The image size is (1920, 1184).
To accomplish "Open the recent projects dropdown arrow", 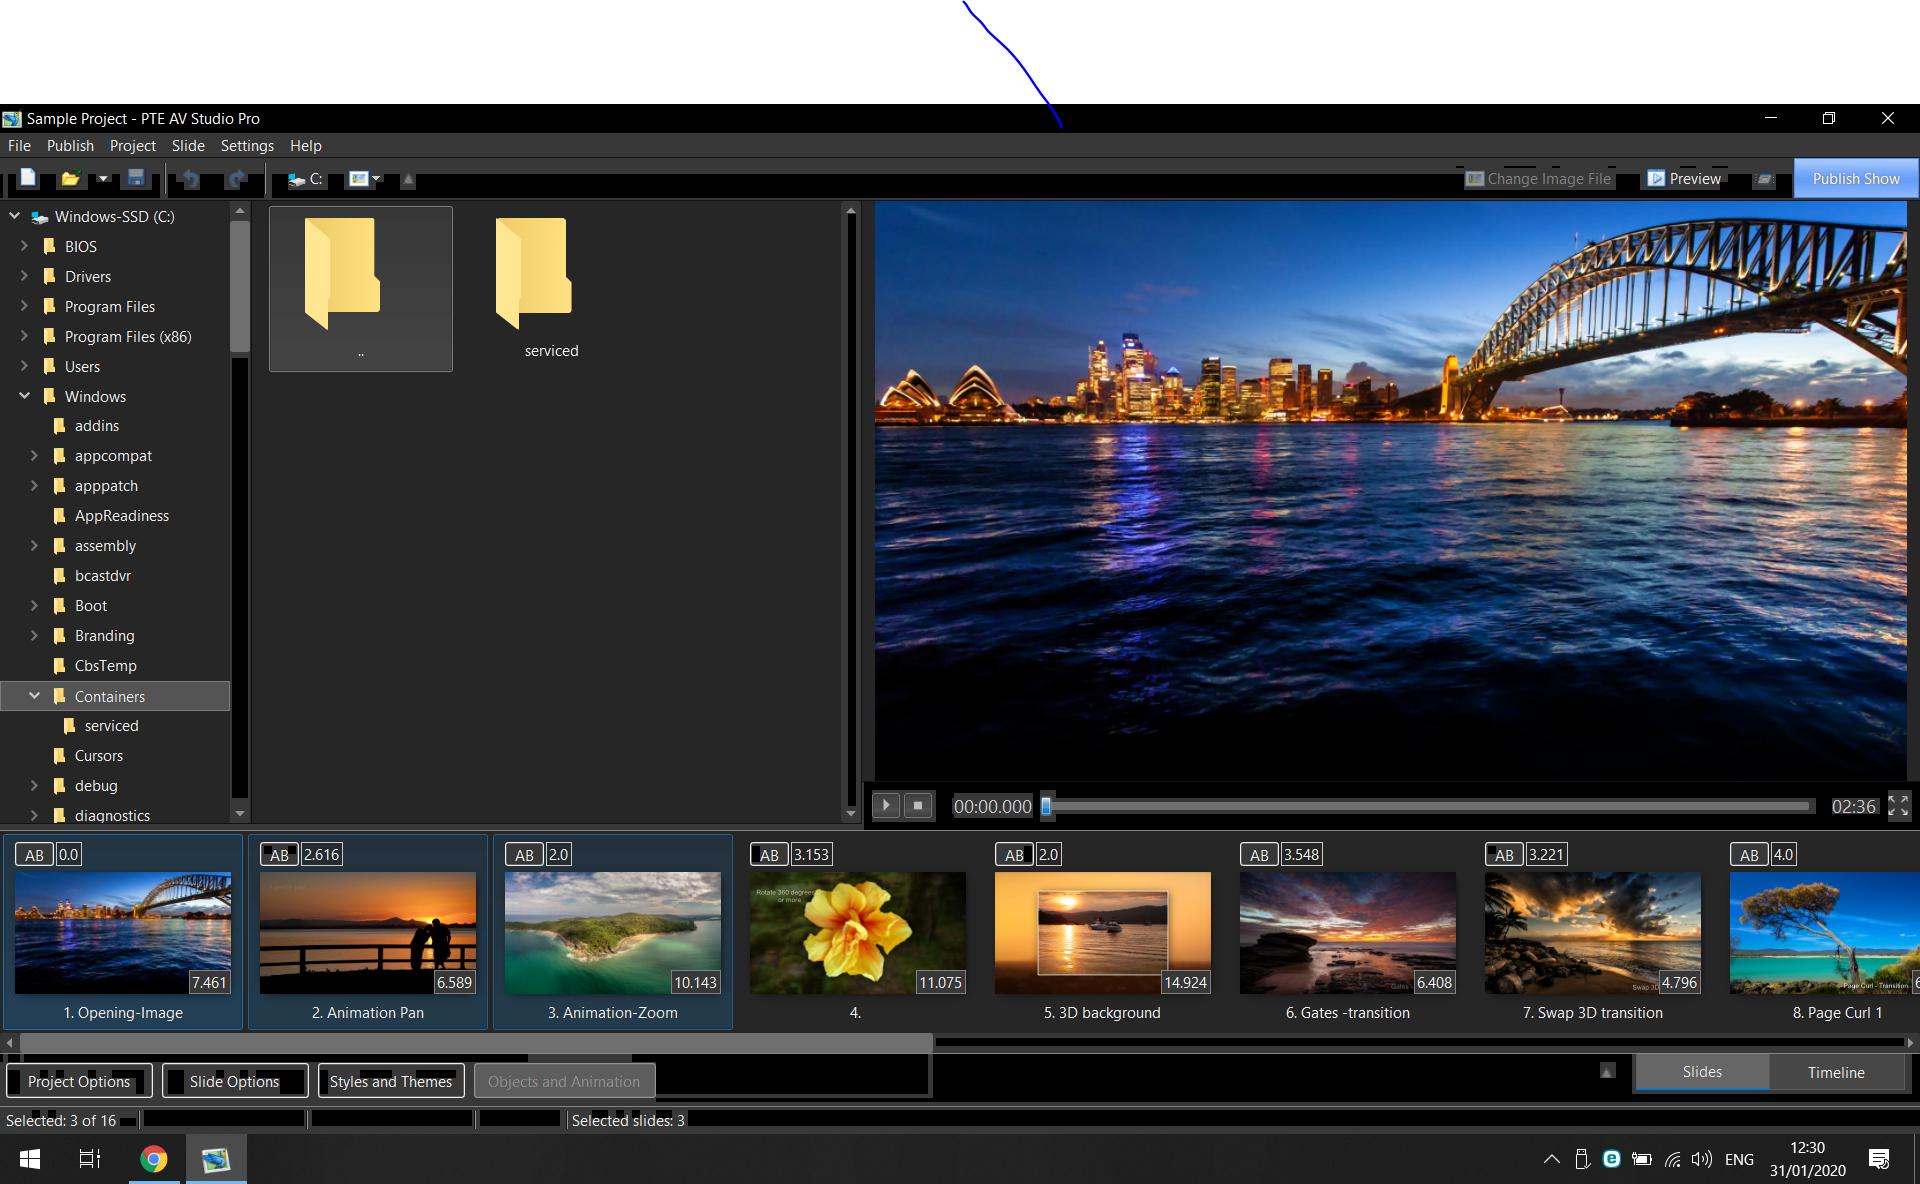I will [x=102, y=179].
